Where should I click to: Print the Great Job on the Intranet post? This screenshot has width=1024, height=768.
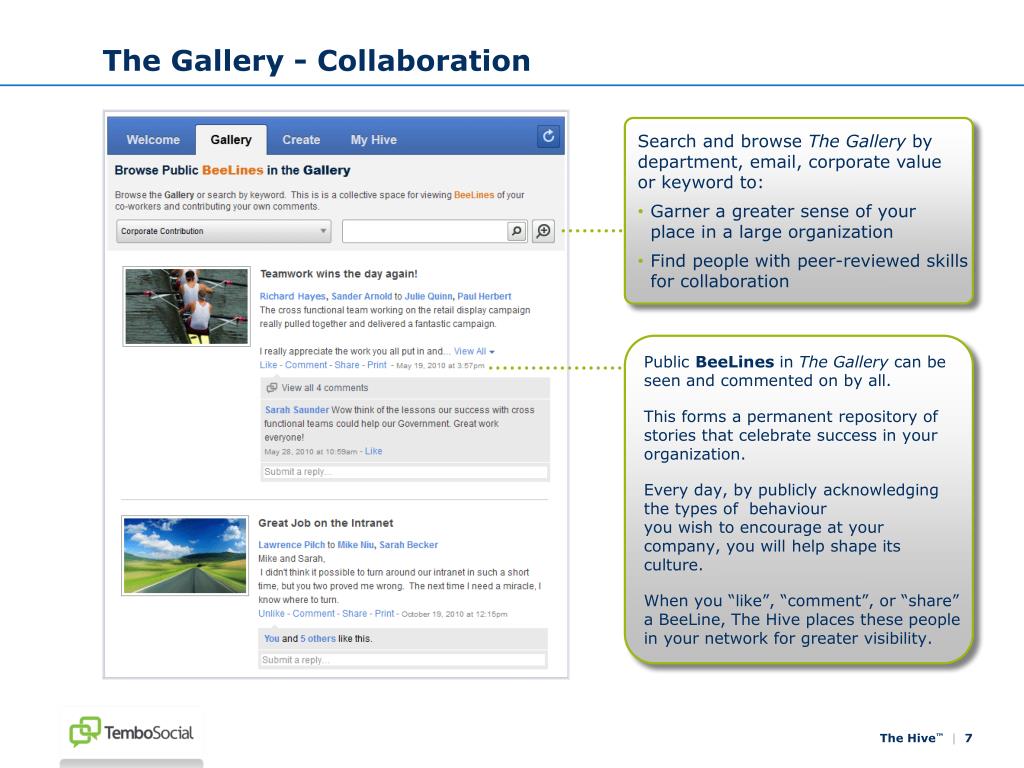point(385,614)
